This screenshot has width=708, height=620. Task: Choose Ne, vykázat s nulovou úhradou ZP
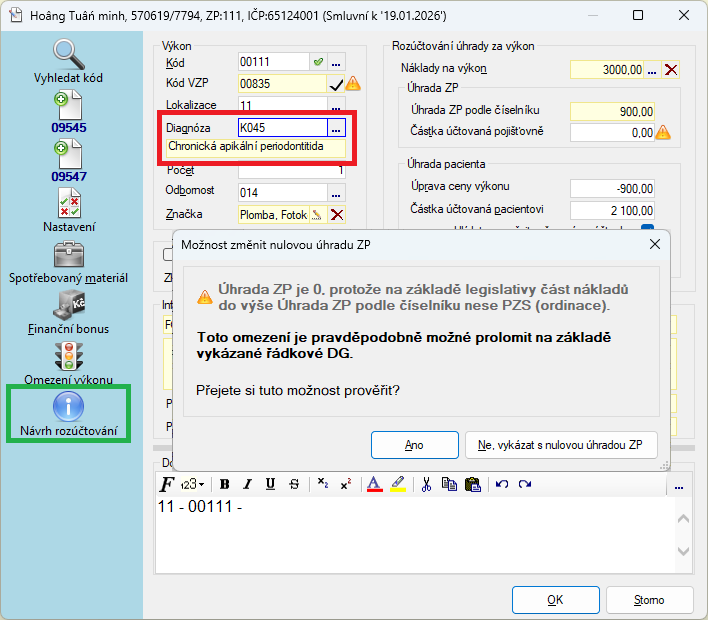tap(561, 445)
